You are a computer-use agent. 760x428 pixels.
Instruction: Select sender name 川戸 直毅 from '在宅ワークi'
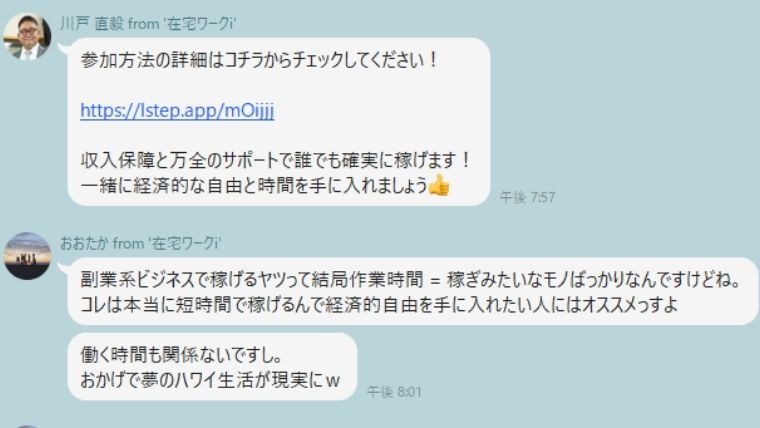click(148, 23)
